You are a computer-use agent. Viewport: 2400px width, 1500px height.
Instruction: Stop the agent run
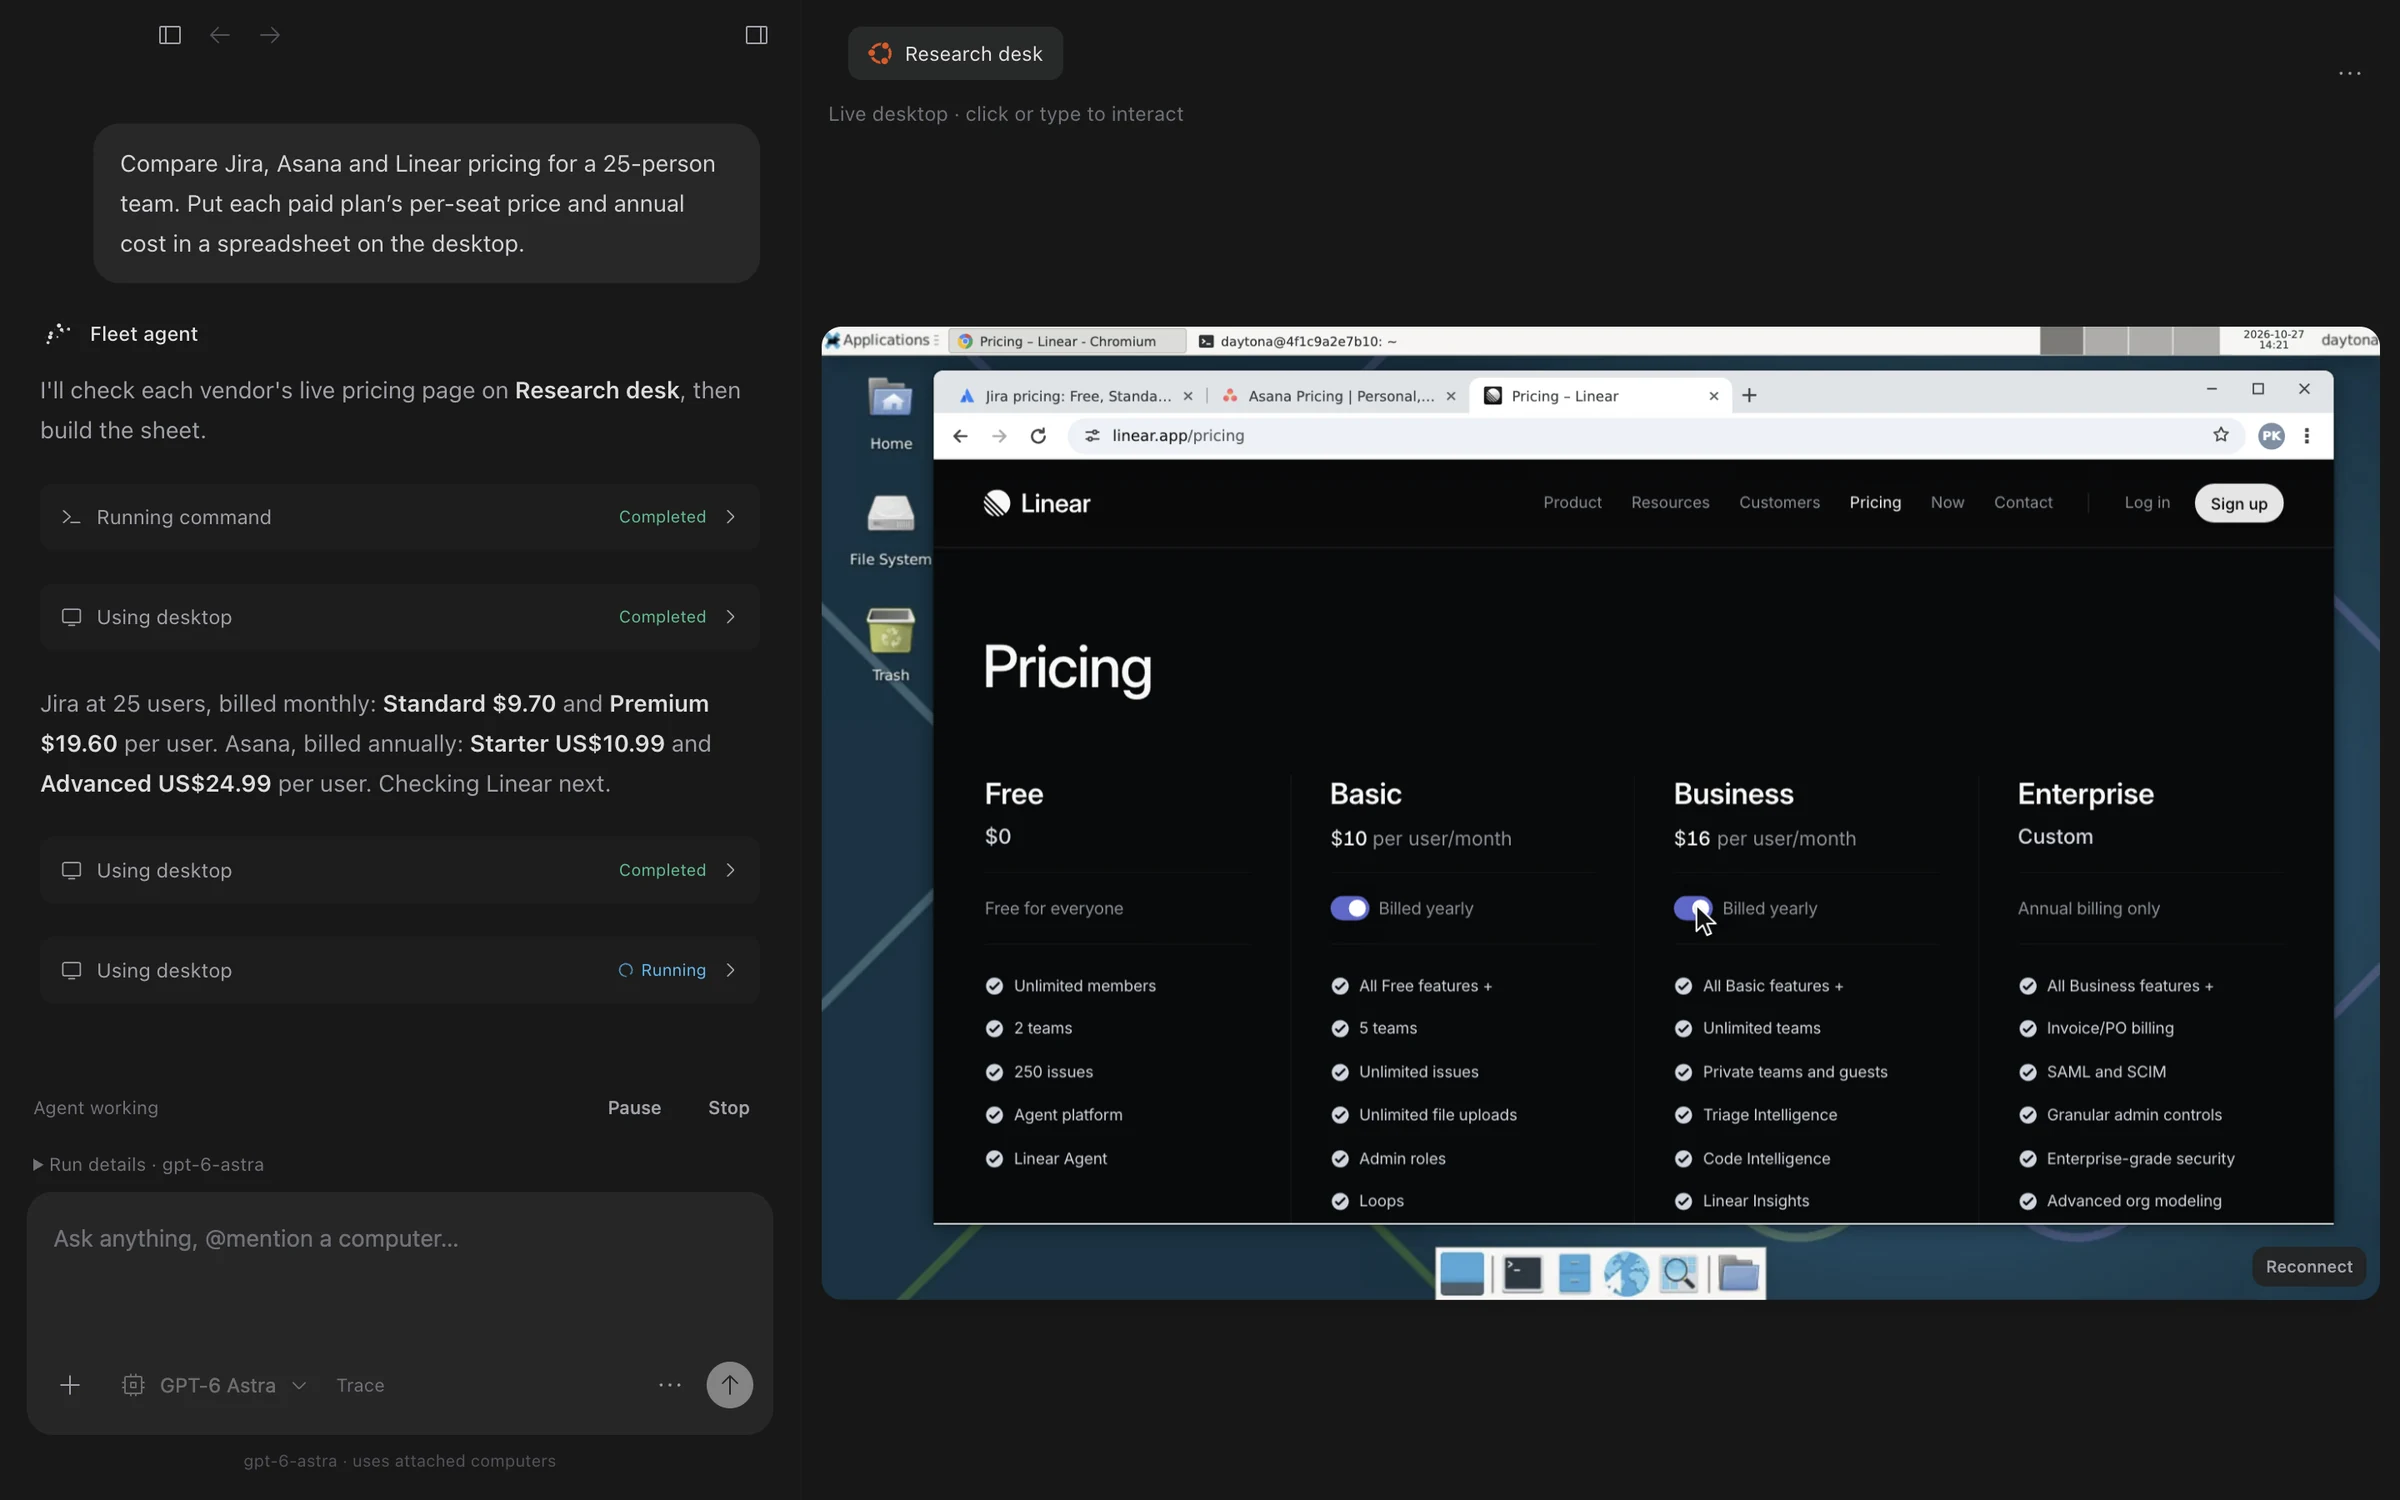click(728, 1108)
